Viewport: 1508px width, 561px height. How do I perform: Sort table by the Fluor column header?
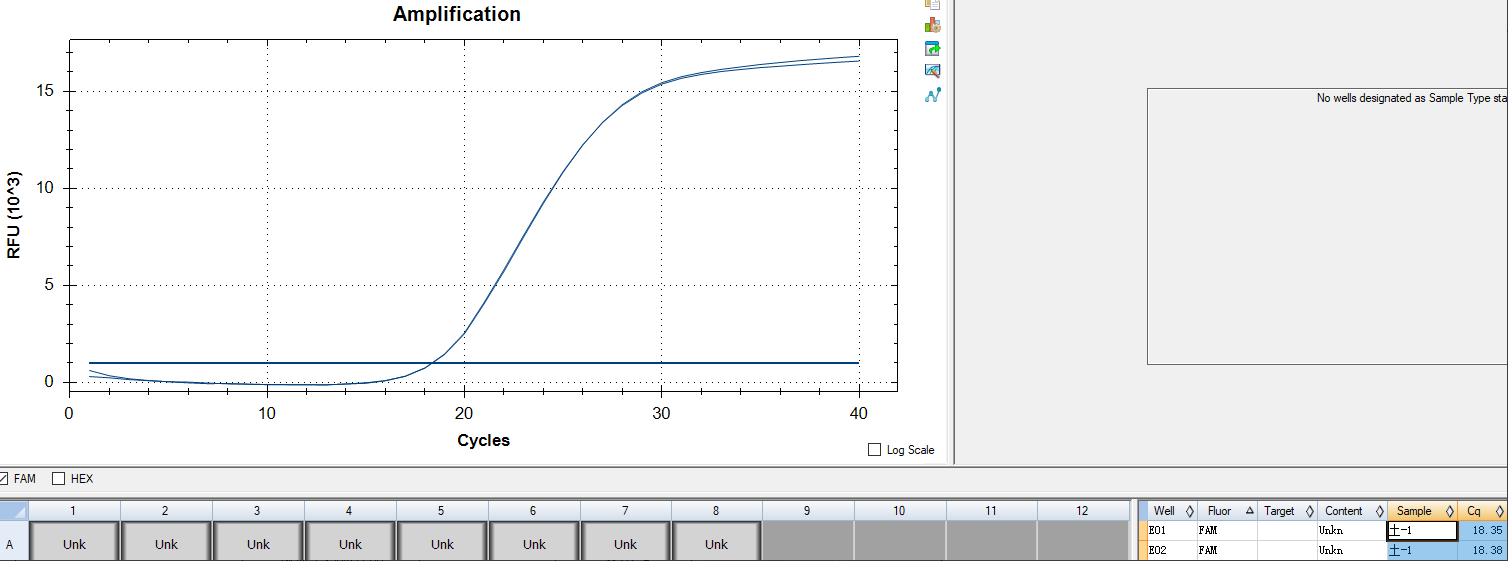pos(1227,511)
